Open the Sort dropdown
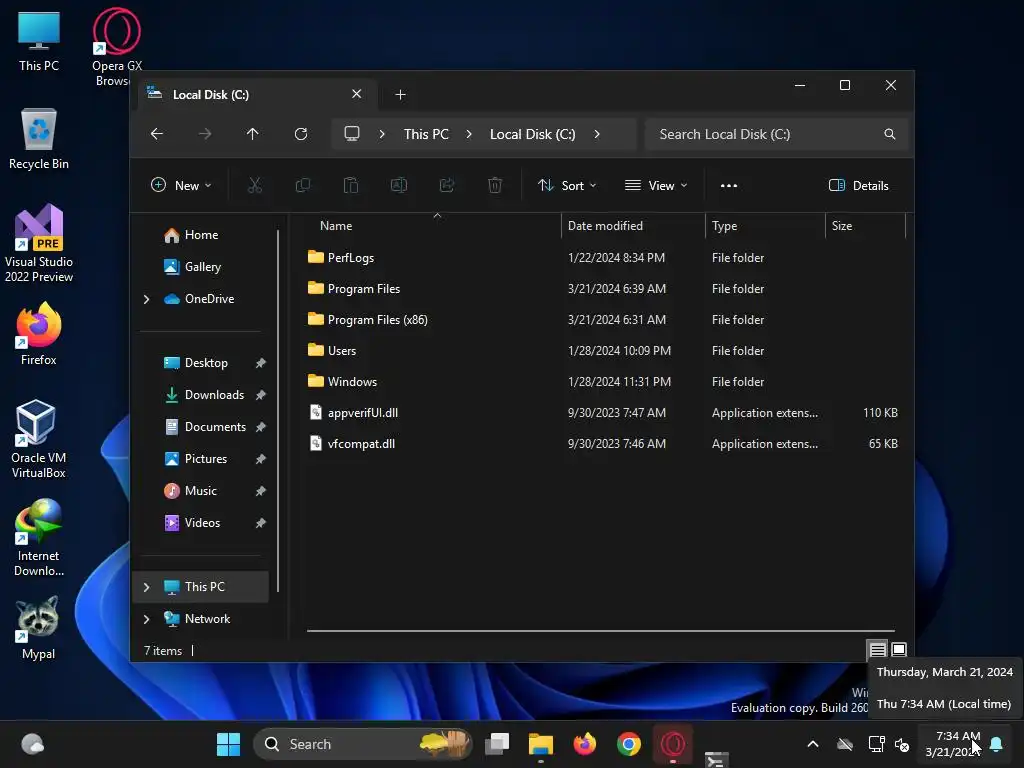Viewport: 1024px width, 768px height. pos(567,185)
